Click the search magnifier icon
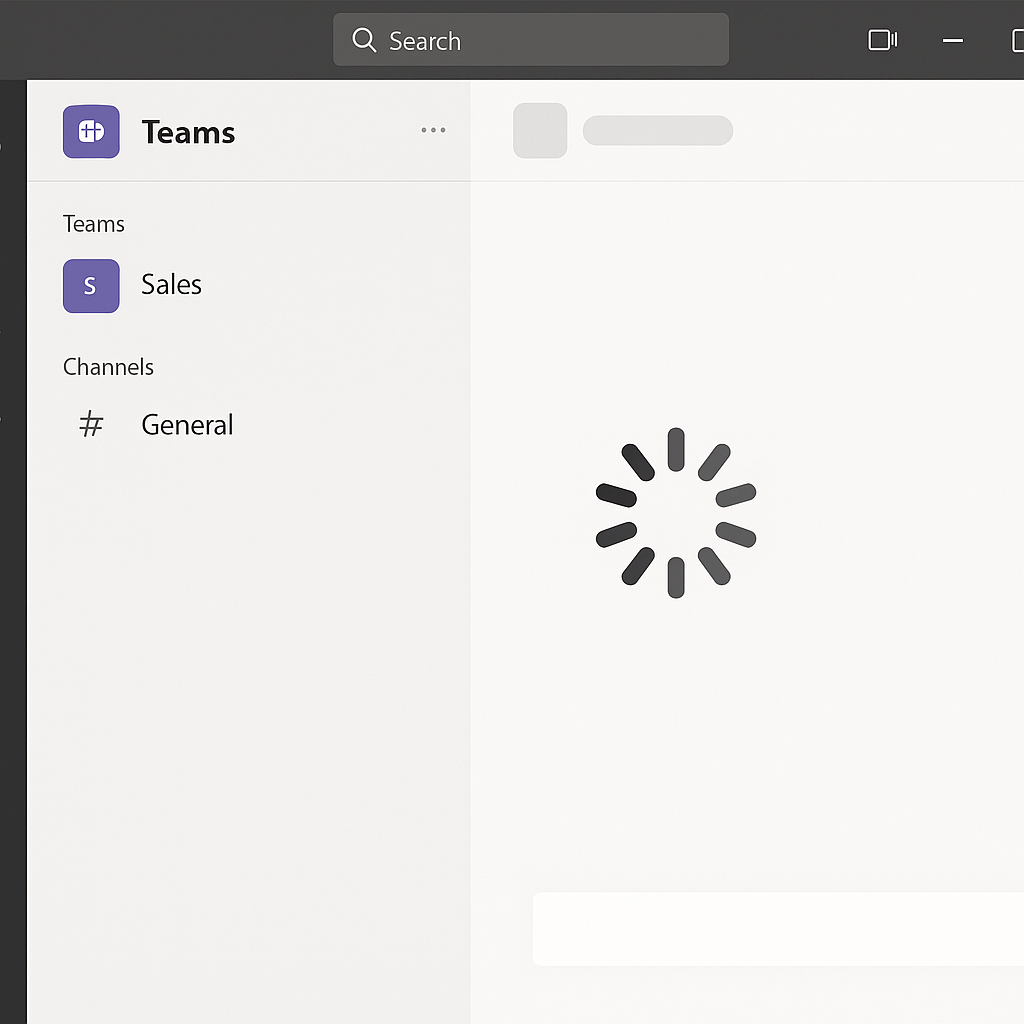The image size is (1024, 1024). (364, 40)
